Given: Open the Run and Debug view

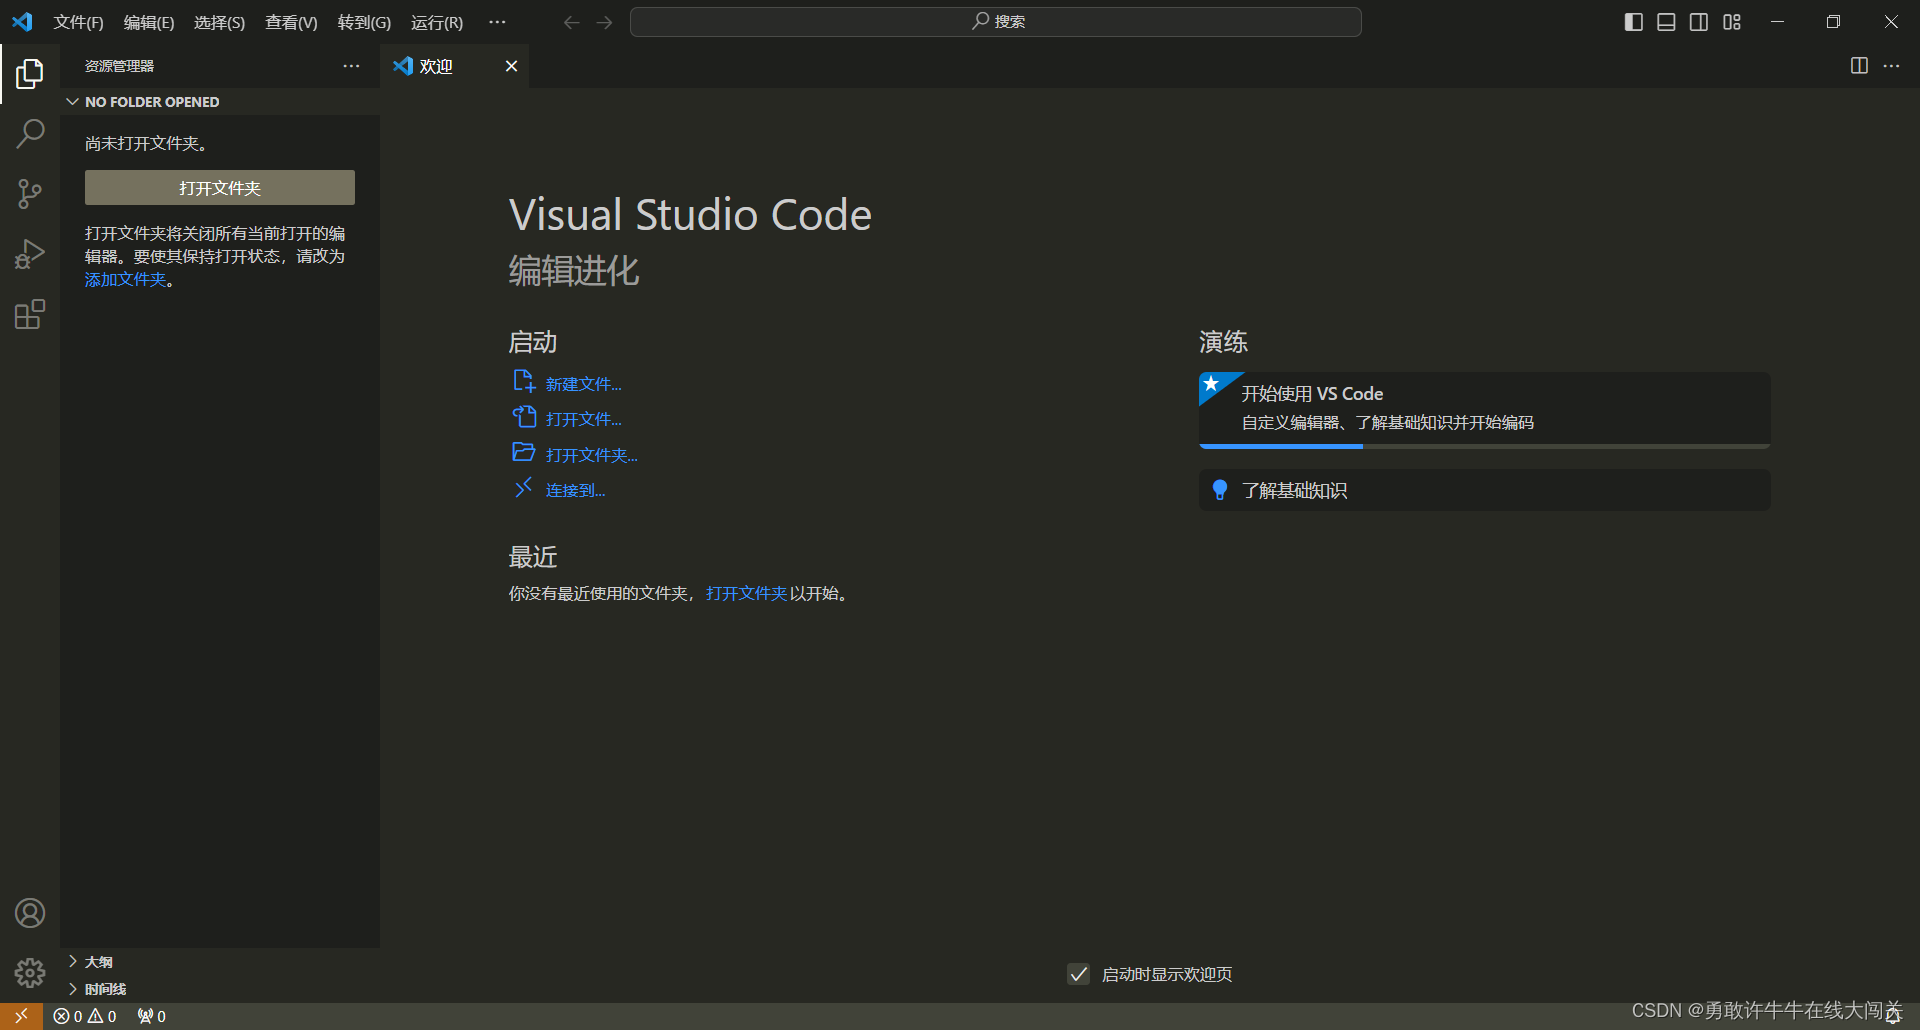Looking at the screenshot, I should coord(30,254).
